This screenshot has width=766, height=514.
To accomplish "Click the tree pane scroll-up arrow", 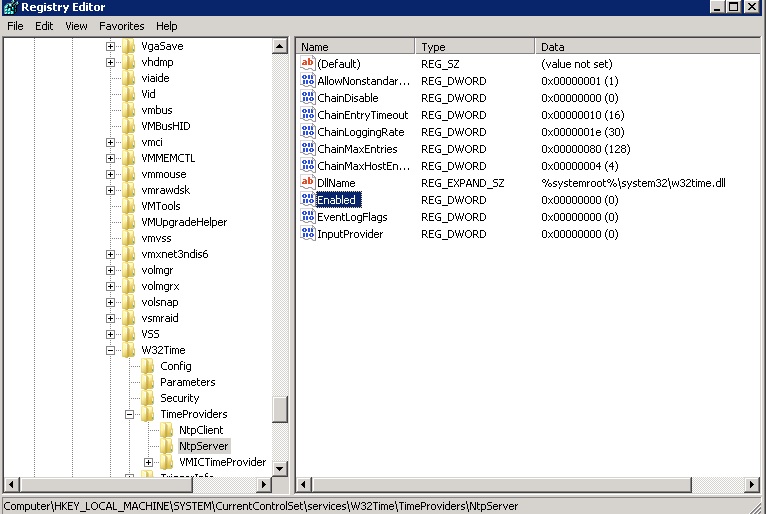I will coord(280,46).
